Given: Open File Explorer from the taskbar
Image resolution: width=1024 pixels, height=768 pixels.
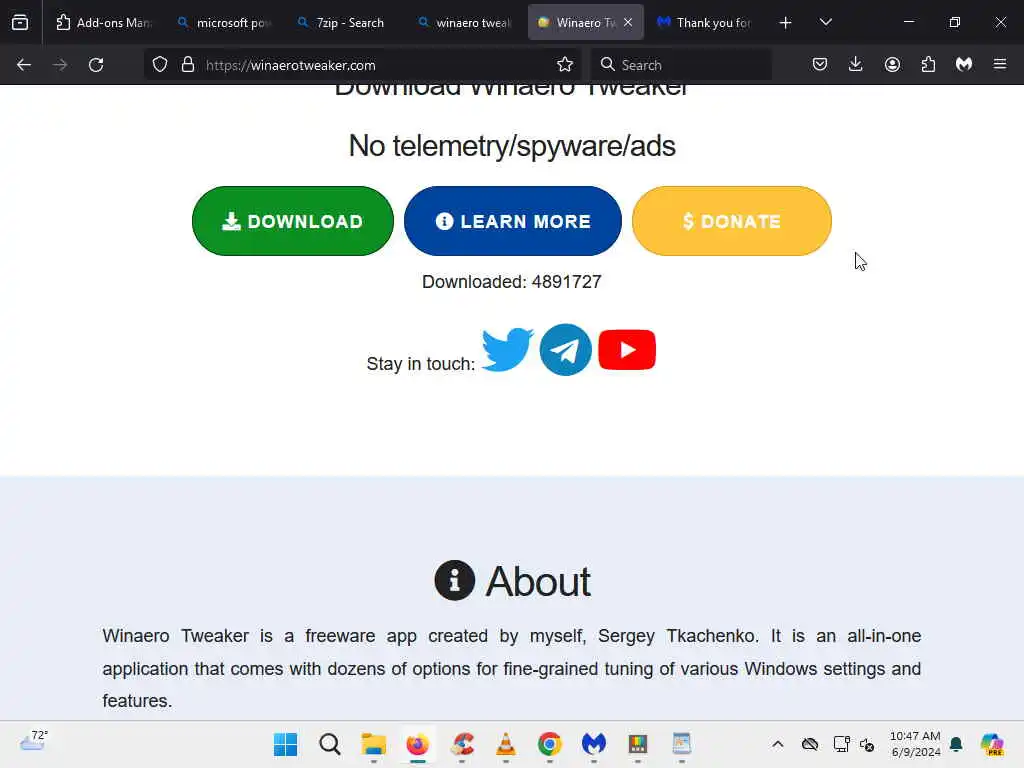Looking at the screenshot, I should click(374, 744).
